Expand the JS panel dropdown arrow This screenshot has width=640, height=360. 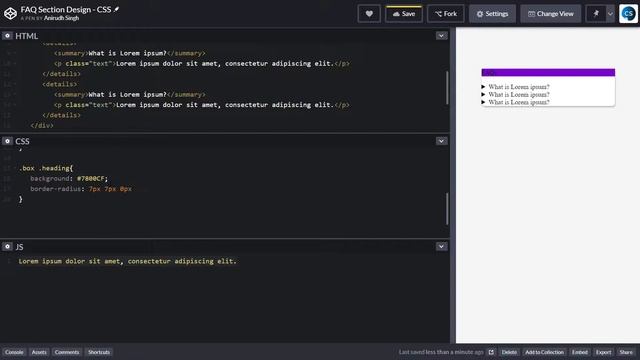[441, 247]
